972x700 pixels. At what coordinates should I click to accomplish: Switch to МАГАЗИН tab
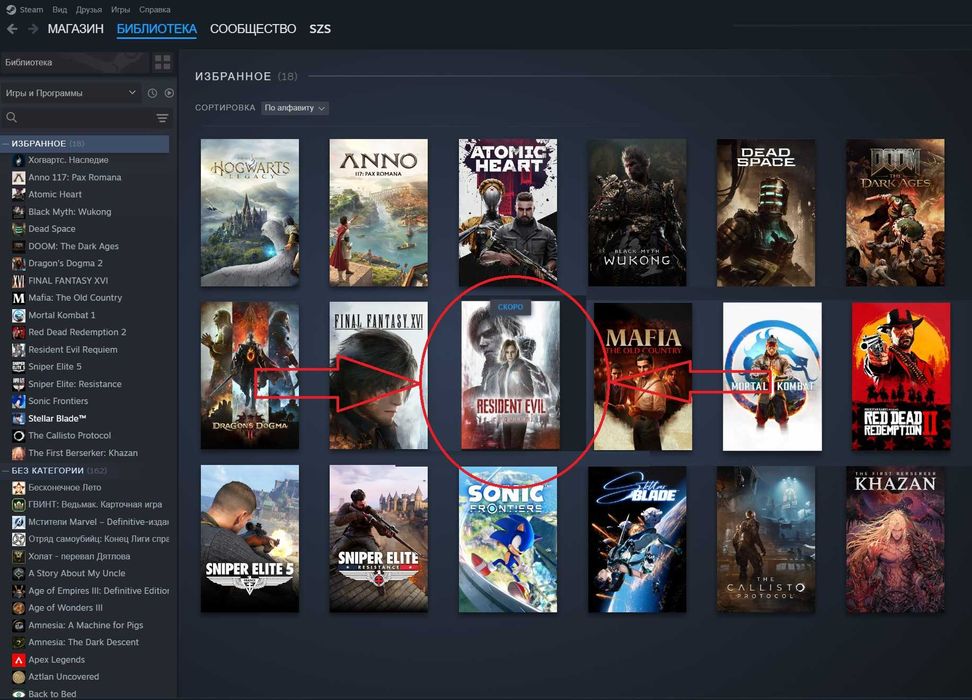click(x=76, y=29)
